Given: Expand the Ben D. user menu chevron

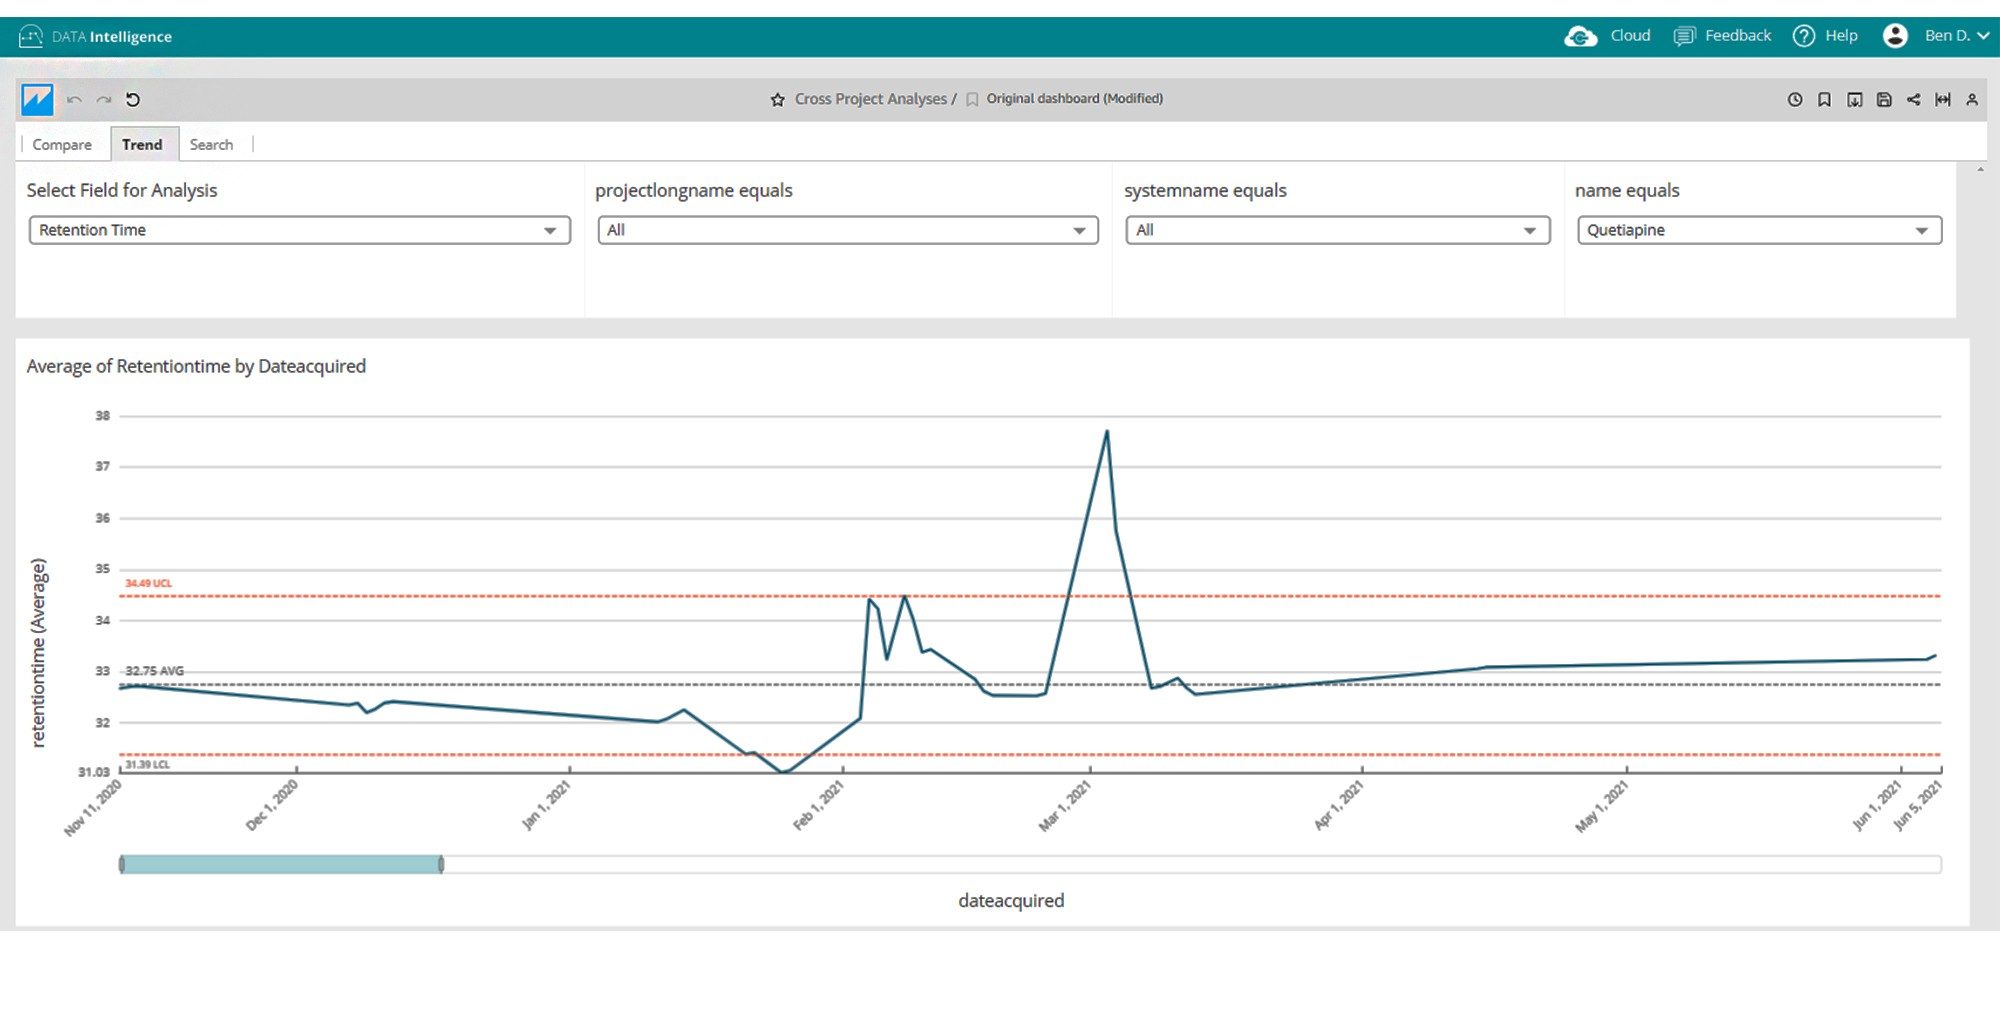Looking at the screenshot, I should [x=1983, y=36].
